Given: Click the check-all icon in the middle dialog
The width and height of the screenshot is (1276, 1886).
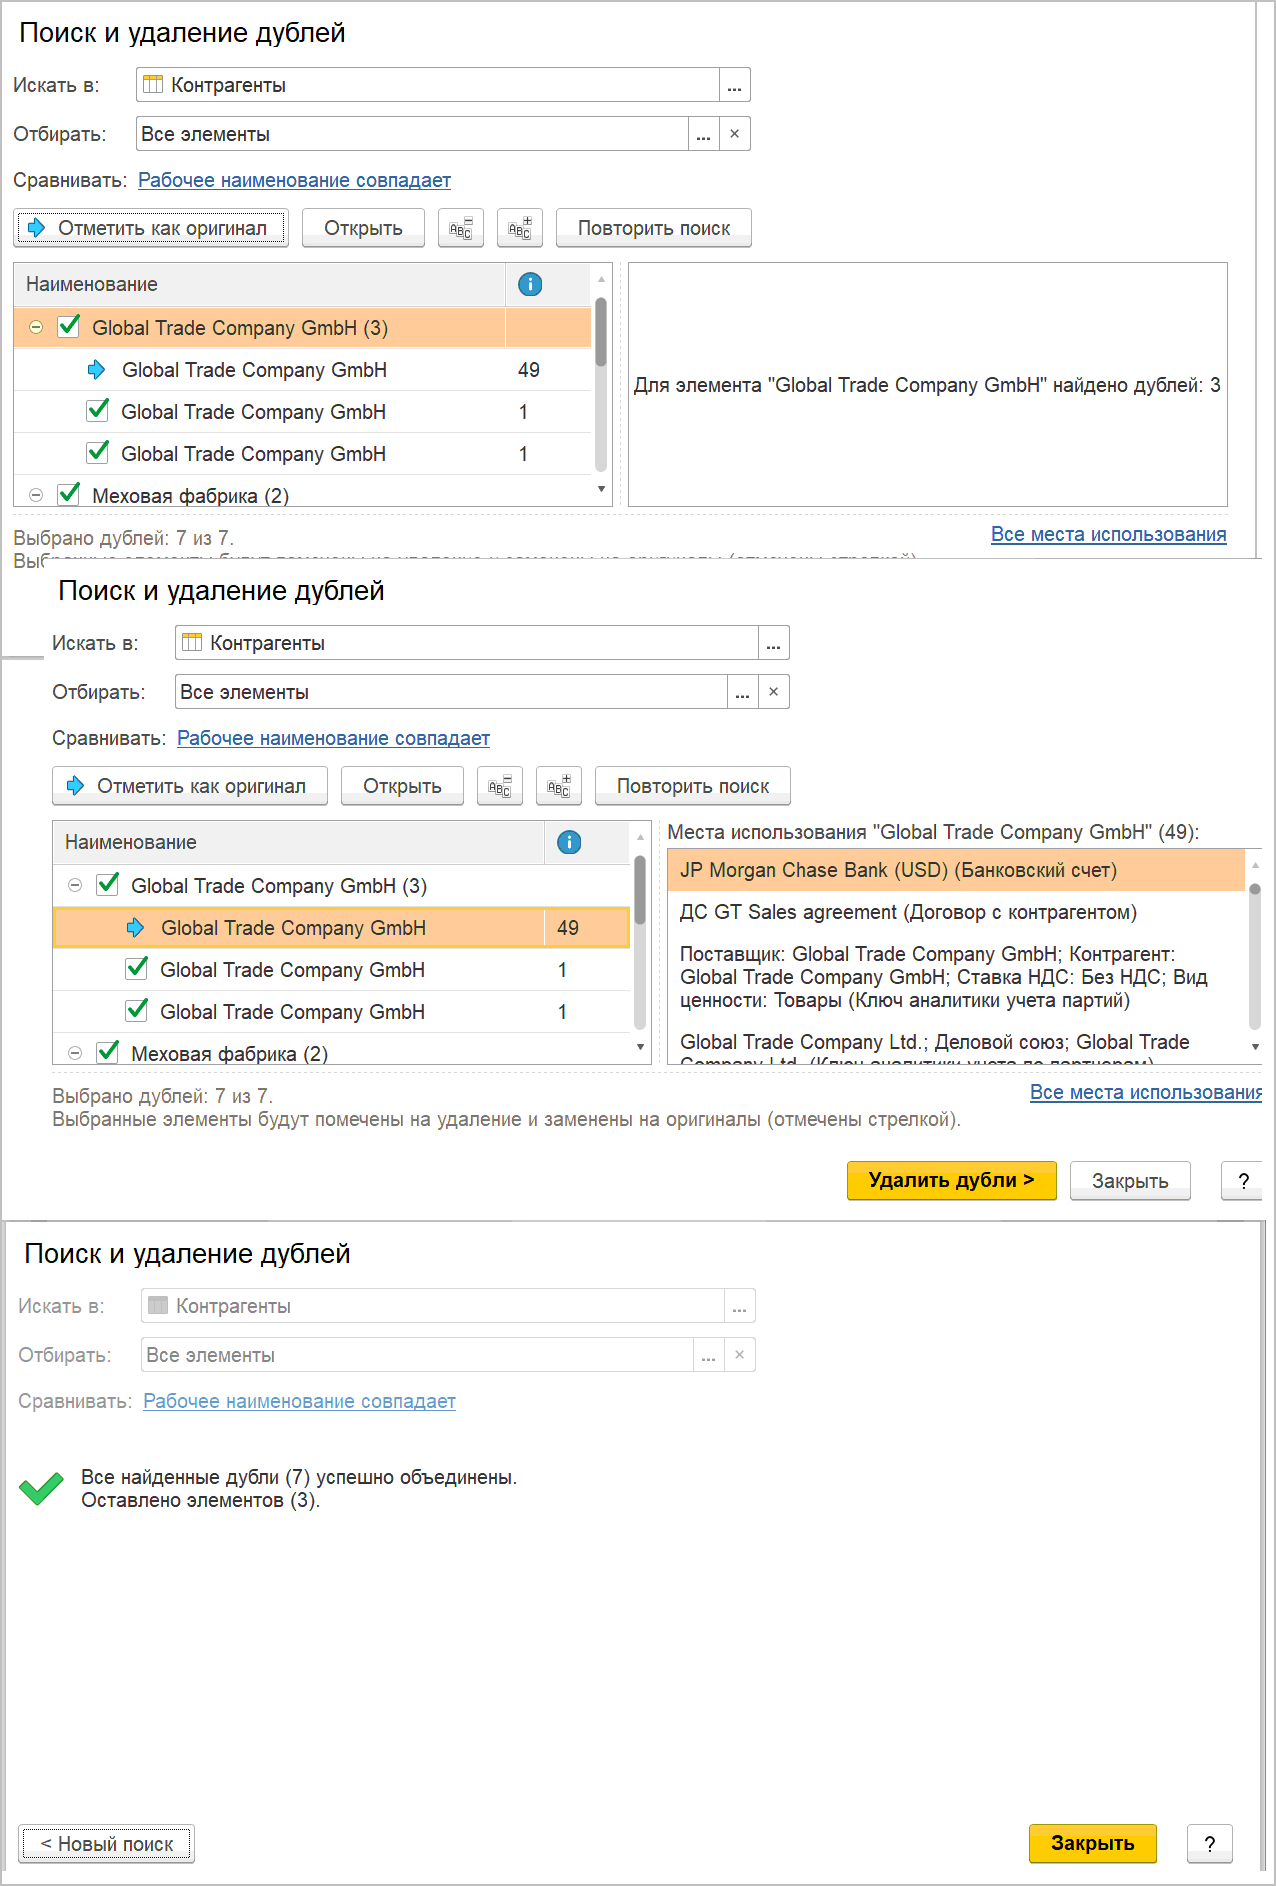Looking at the screenshot, I should pos(559,787).
